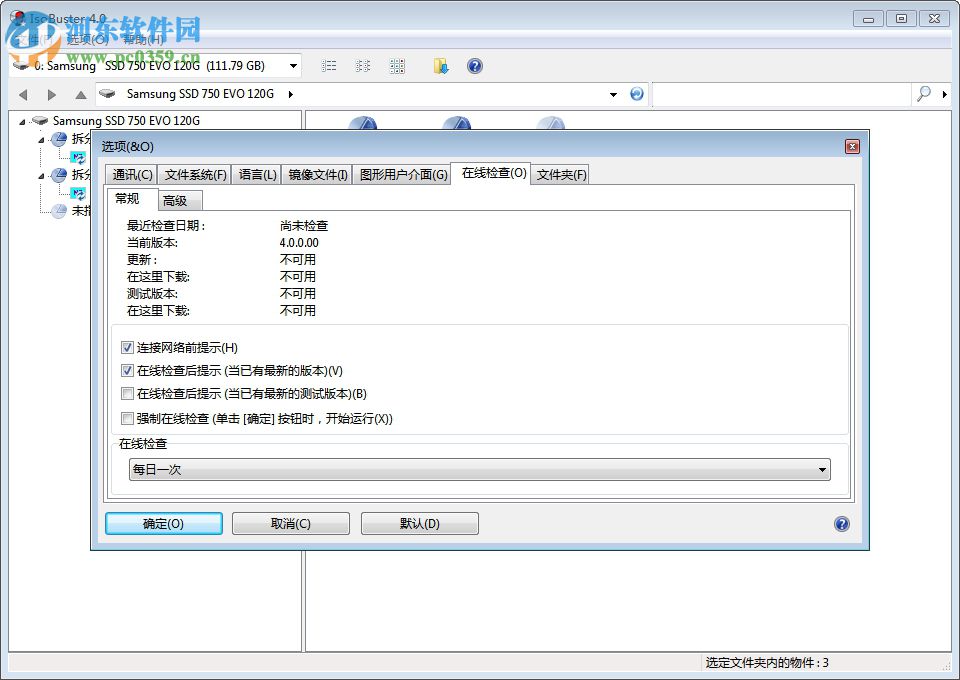
Task: Select the detailed list view icon
Action: click(x=329, y=65)
